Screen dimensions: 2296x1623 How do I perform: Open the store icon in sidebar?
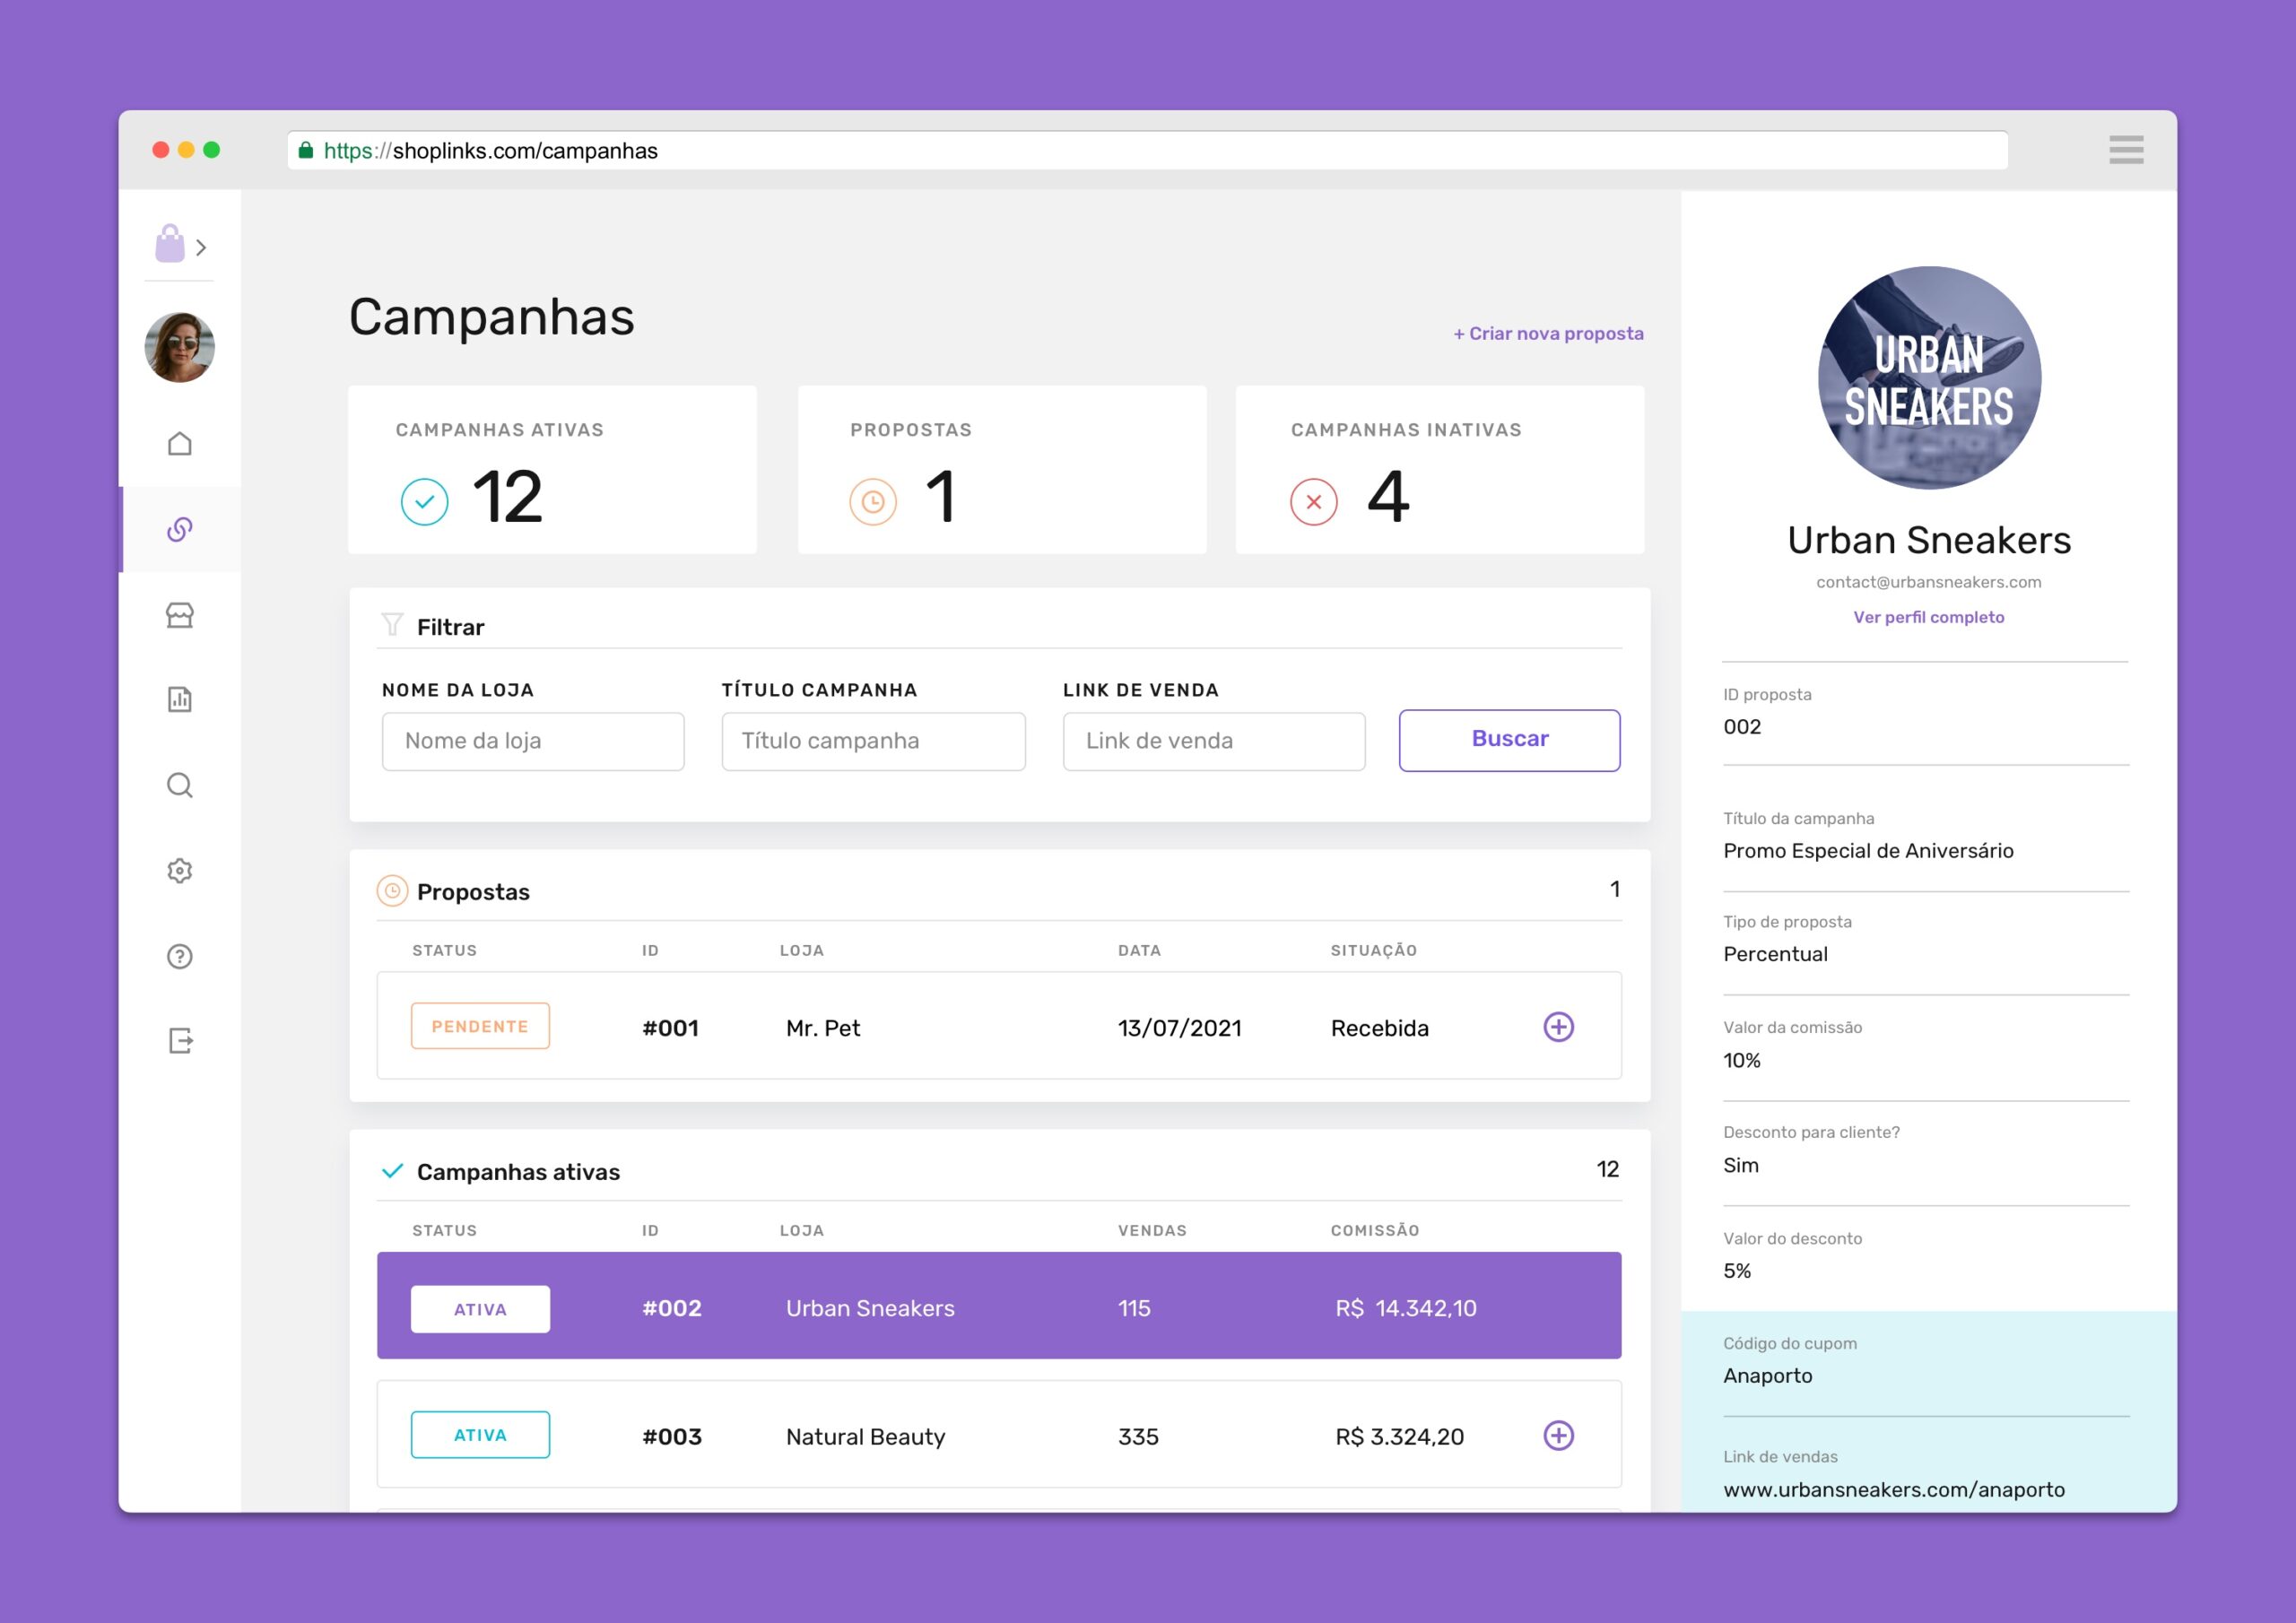pos(180,614)
